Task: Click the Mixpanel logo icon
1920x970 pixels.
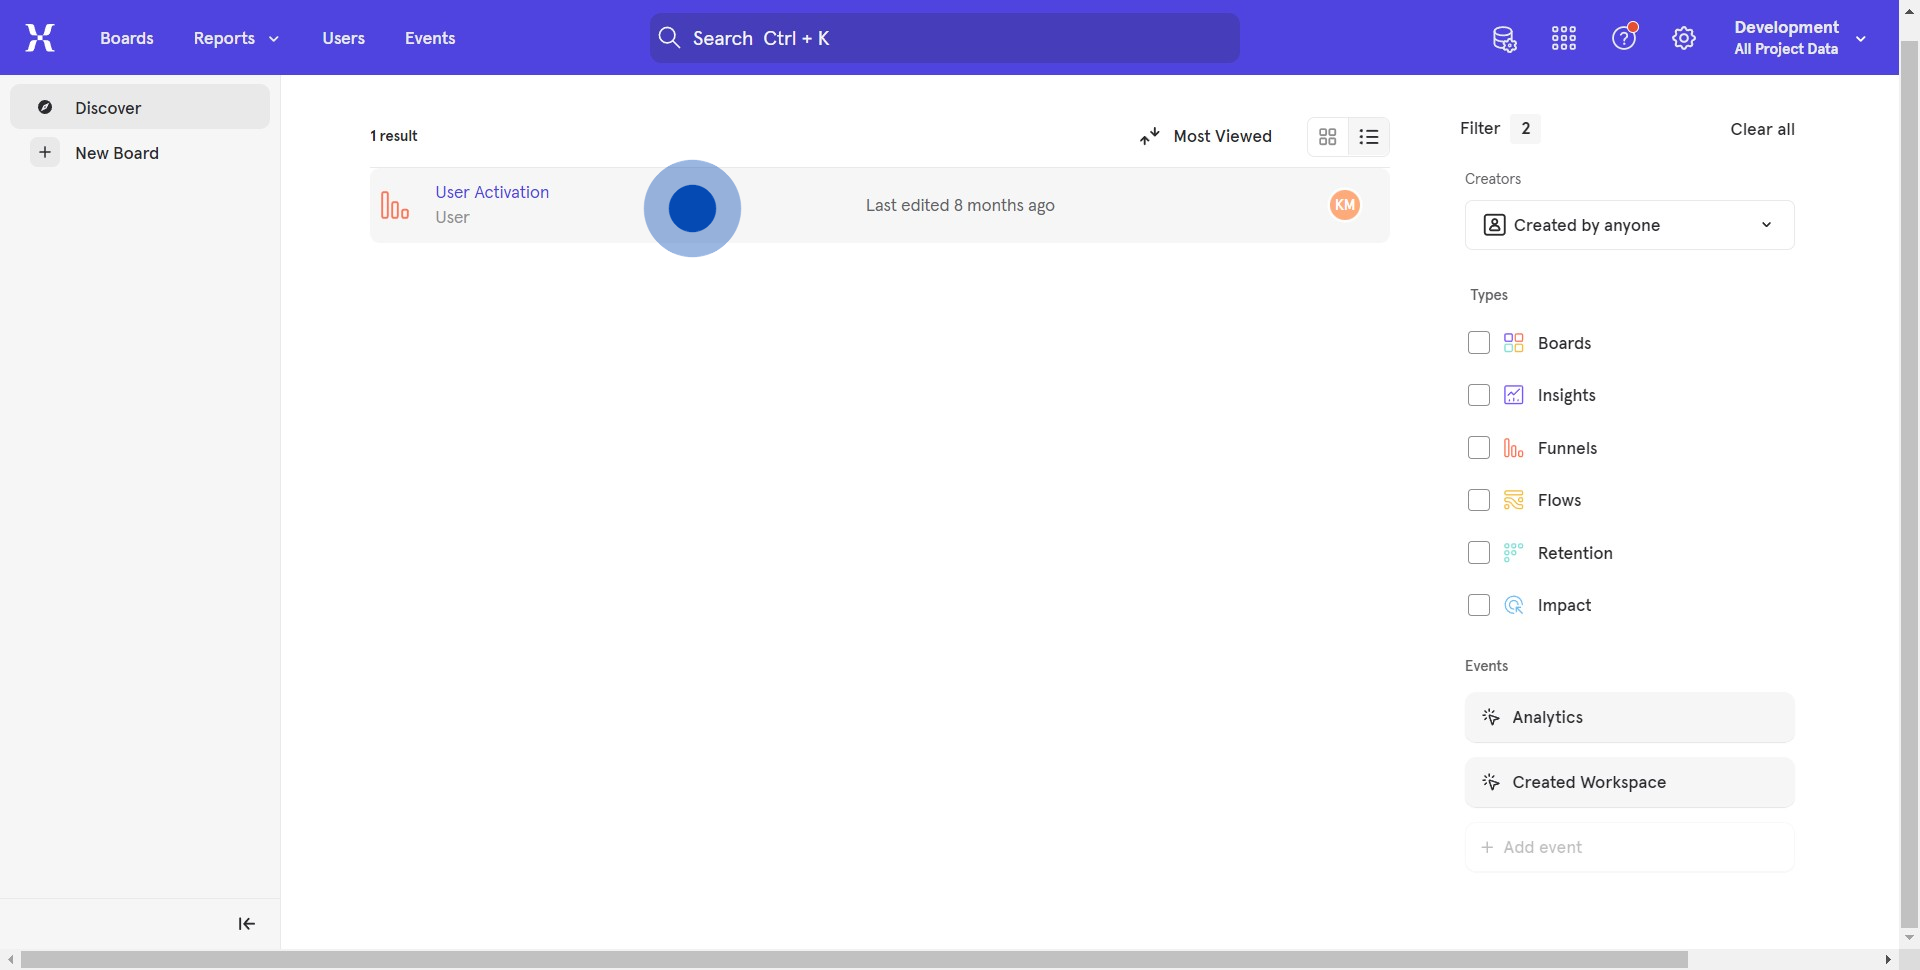Action: pos(40,38)
